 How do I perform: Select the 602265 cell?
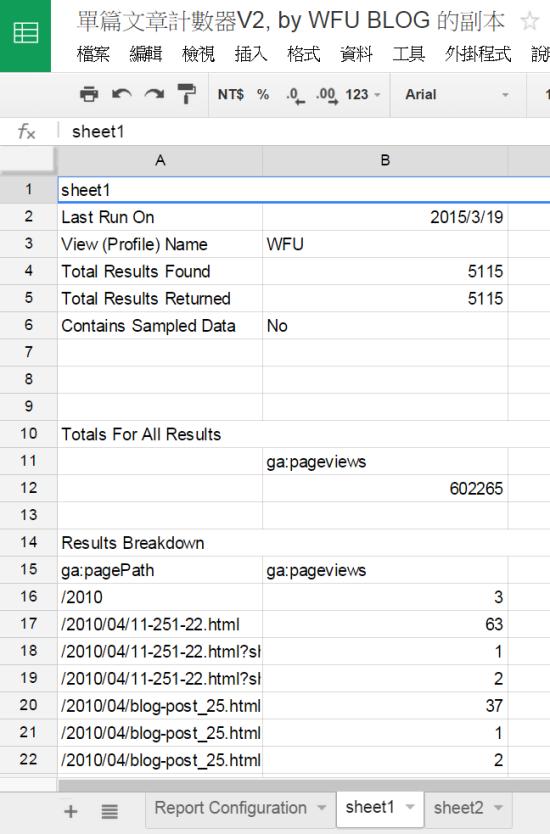(385, 488)
